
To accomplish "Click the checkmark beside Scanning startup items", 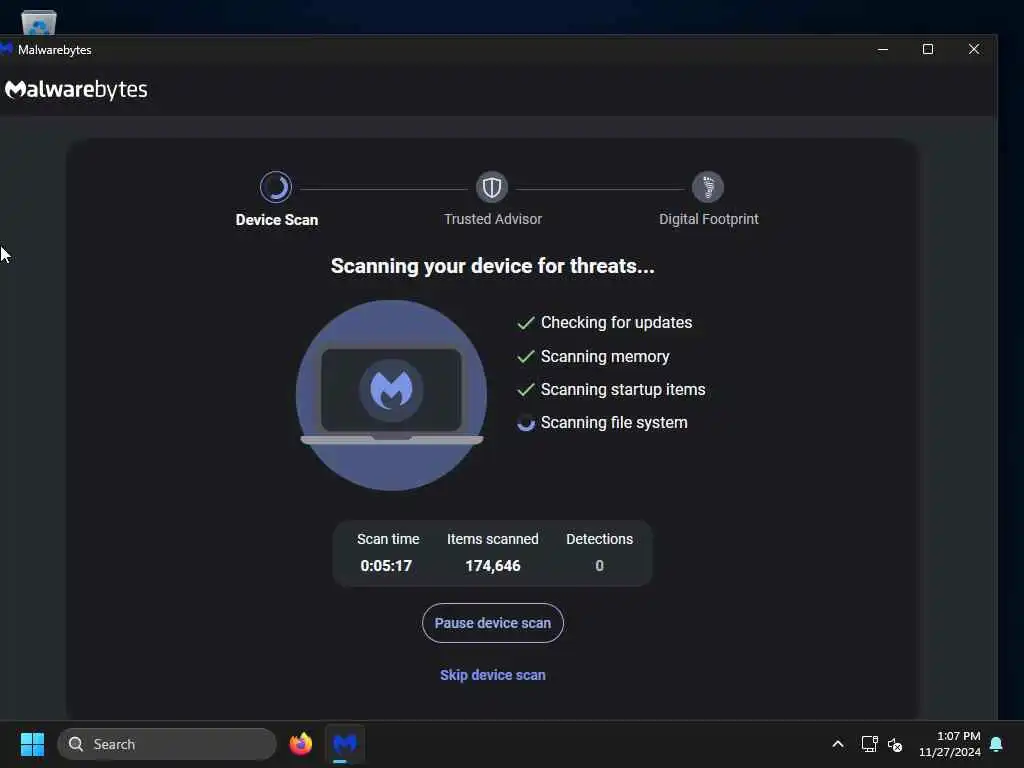I will point(526,390).
